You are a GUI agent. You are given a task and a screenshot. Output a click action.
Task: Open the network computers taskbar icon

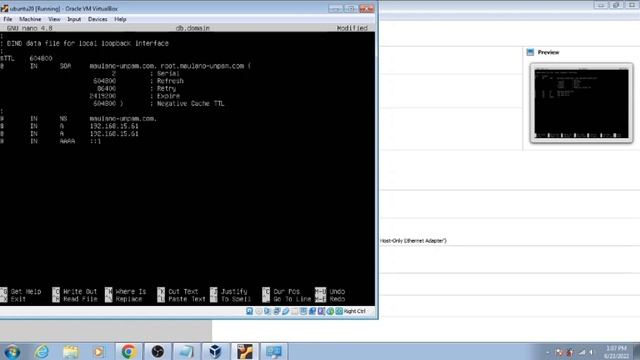coord(273,351)
